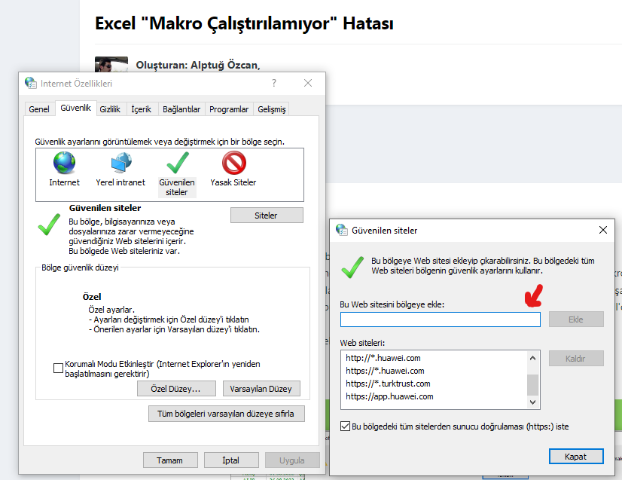Reset all zones with Tüm bölgeleri button
The width and height of the screenshot is (622, 480).
click(225, 413)
